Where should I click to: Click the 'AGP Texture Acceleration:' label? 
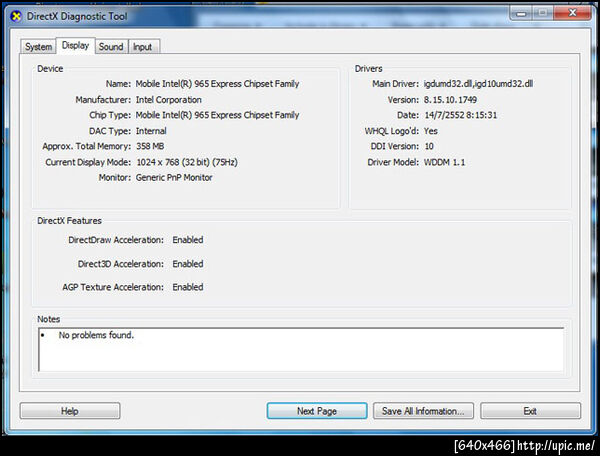(113, 287)
